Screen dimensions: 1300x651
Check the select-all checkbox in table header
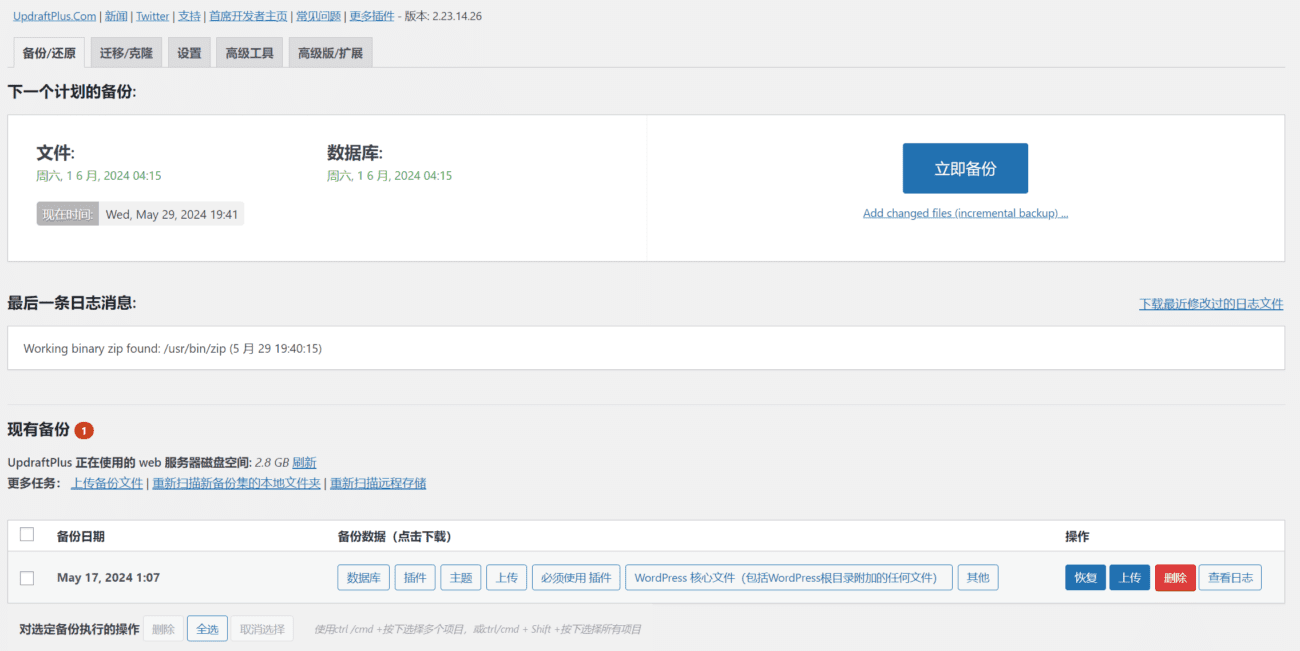pyautogui.click(x=27, y=535)
